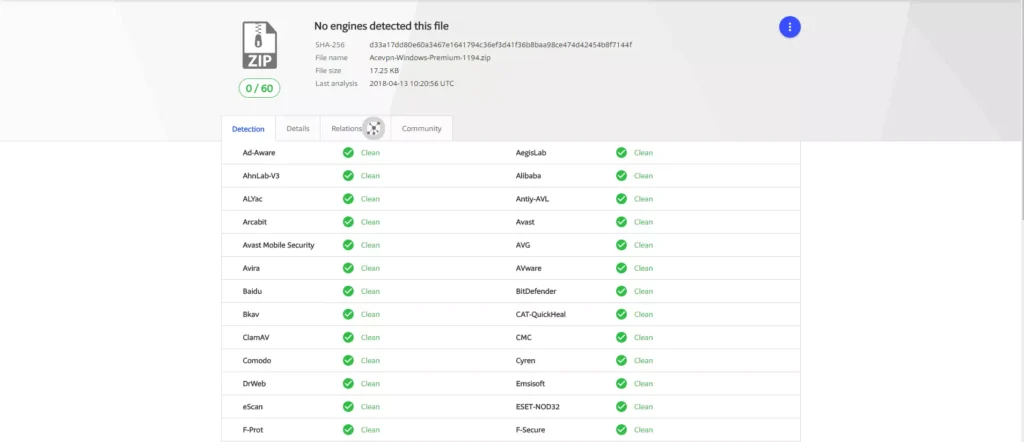1024x442 pixels.
Task: Click the CAT-QuickHeal engine name
Action: pos(541,314)
